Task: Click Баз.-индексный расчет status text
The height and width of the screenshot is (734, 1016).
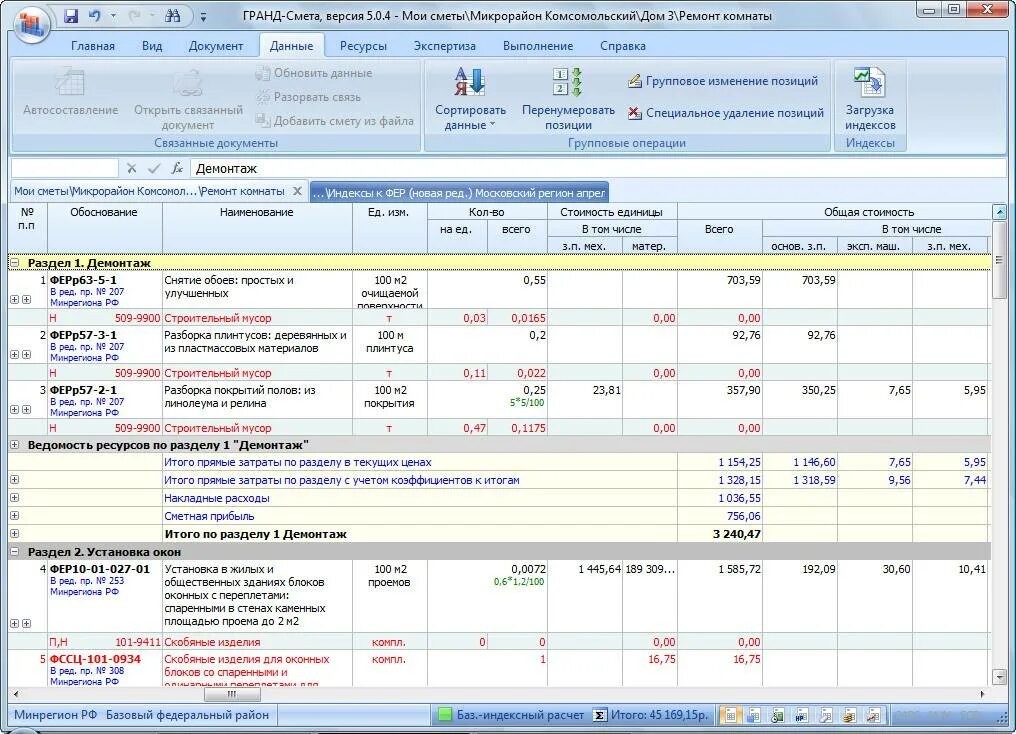Action: pyautogui.click(x=520, y=715)
